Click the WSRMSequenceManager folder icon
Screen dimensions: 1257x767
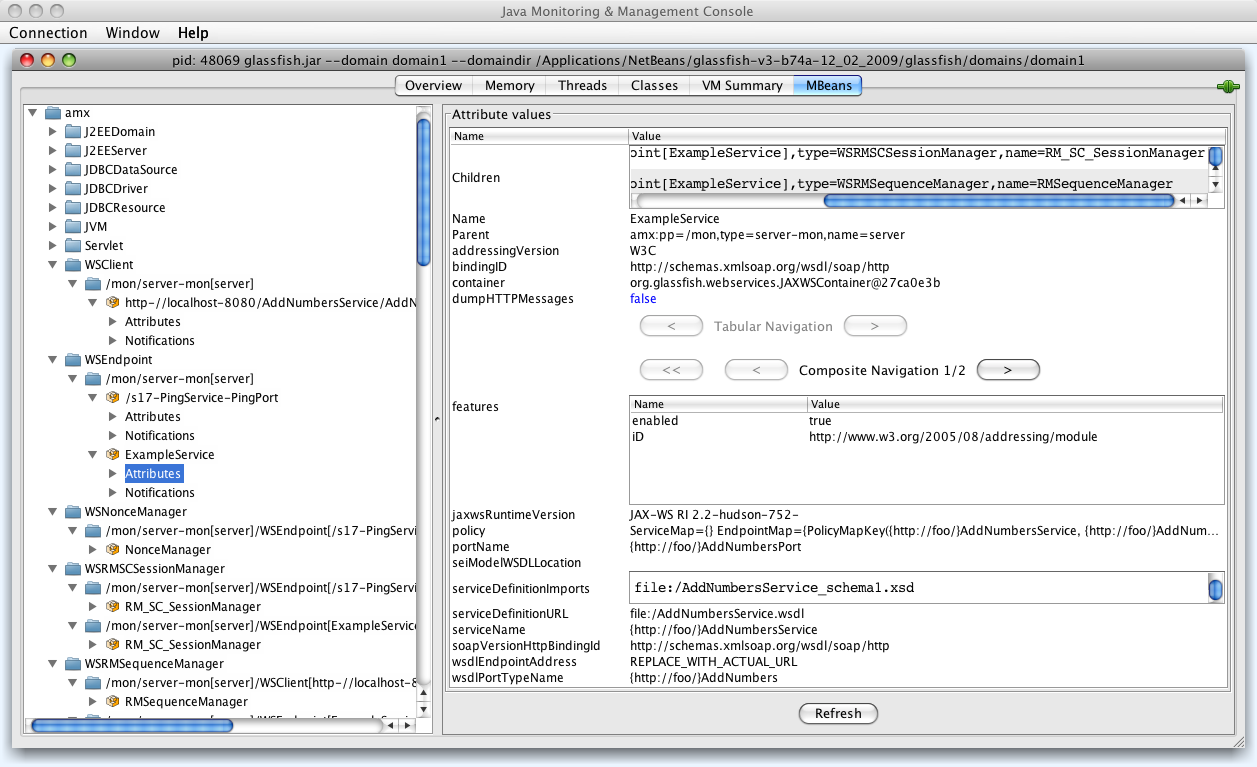point(72,664)
